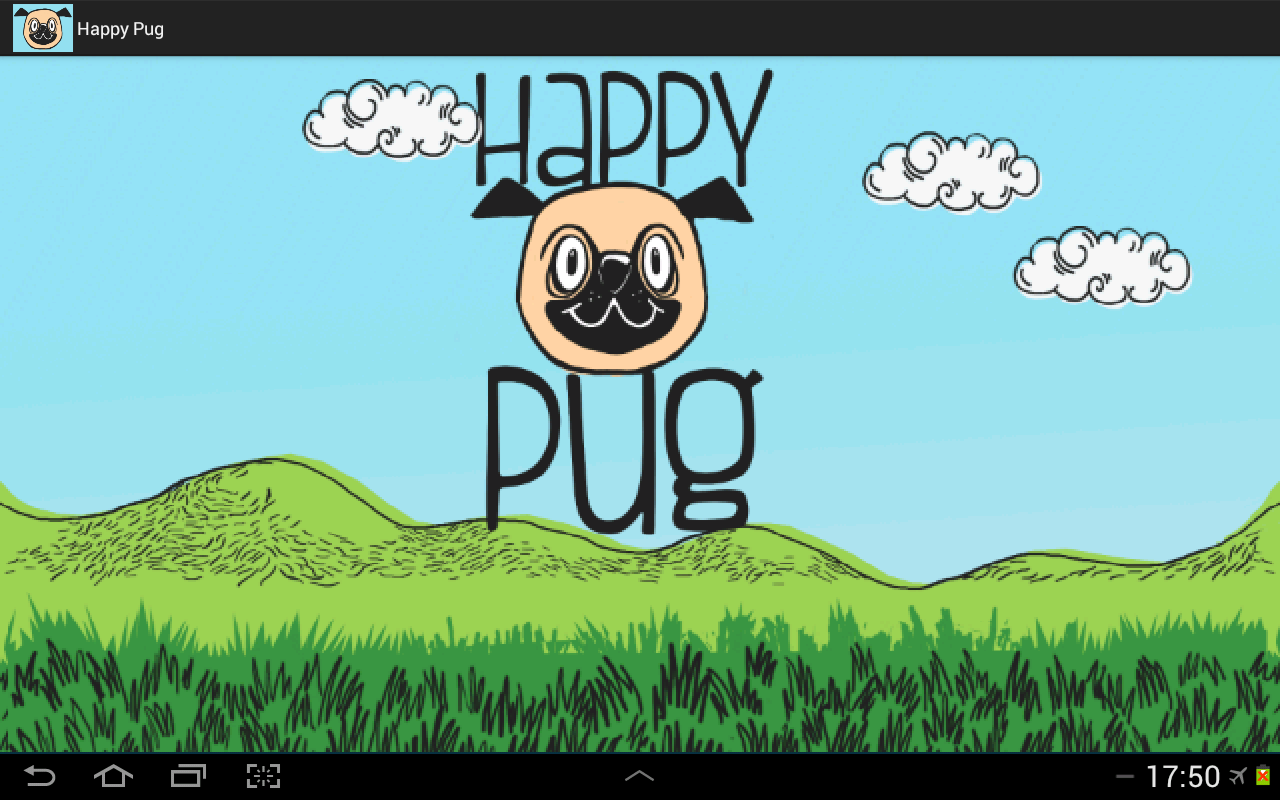Tap the pug's left black ear

tap(508, 199)
